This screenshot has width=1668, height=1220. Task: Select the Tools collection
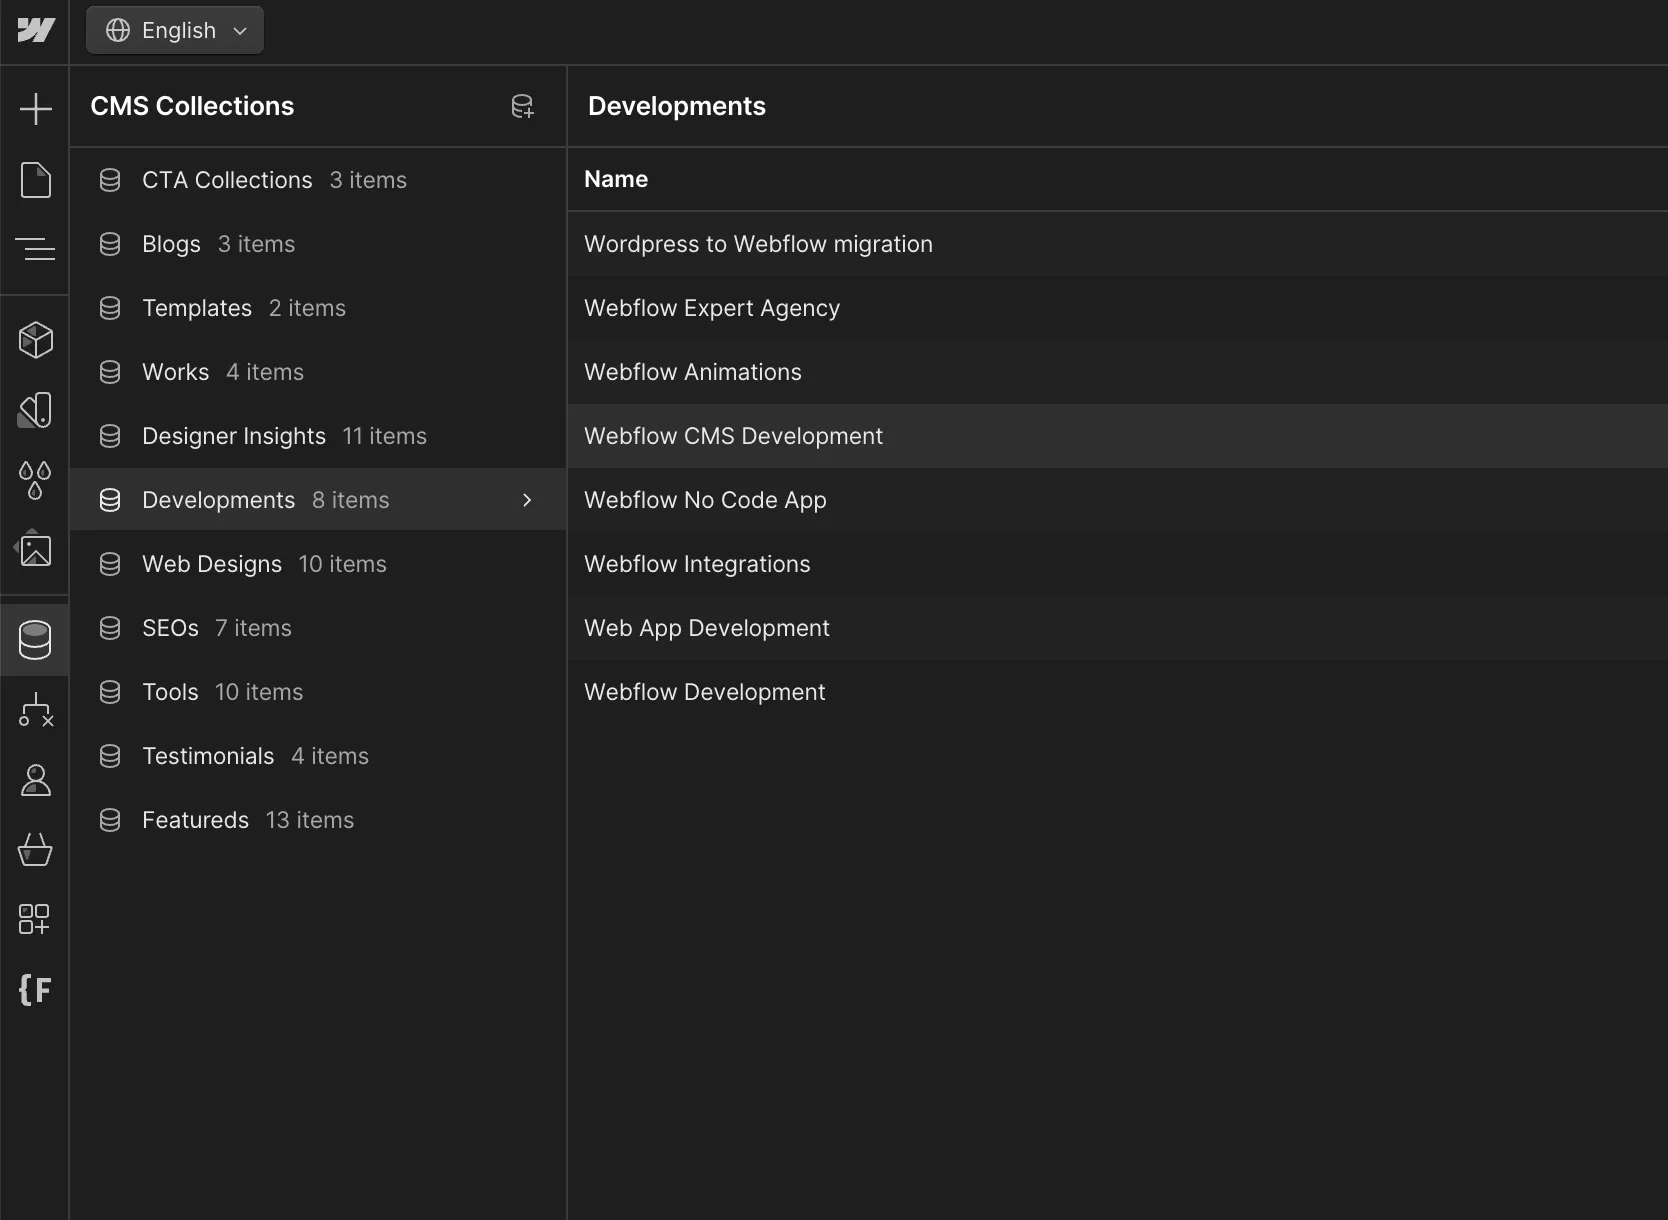[x=318, y=692]
